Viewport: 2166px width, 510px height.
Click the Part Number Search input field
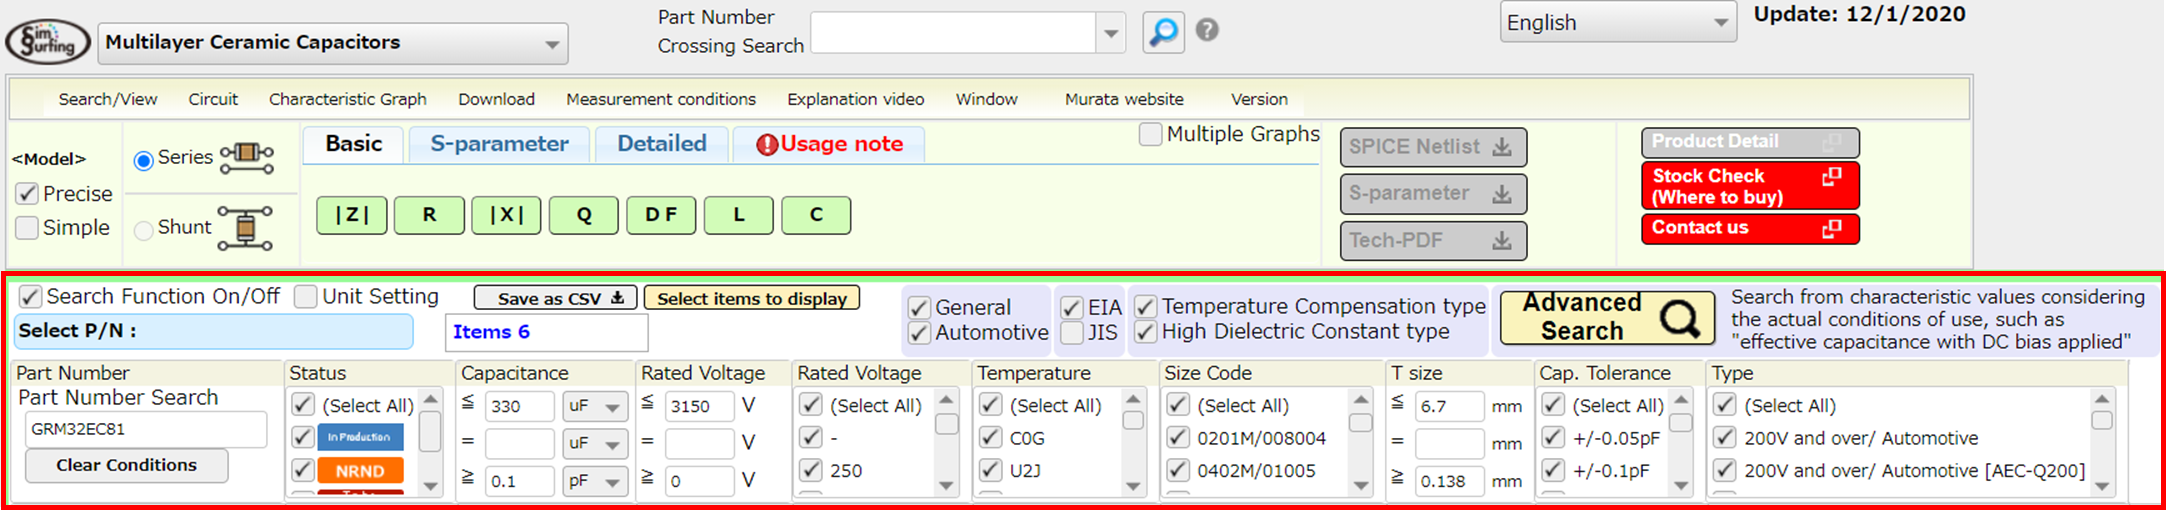(x=145, y=429)
